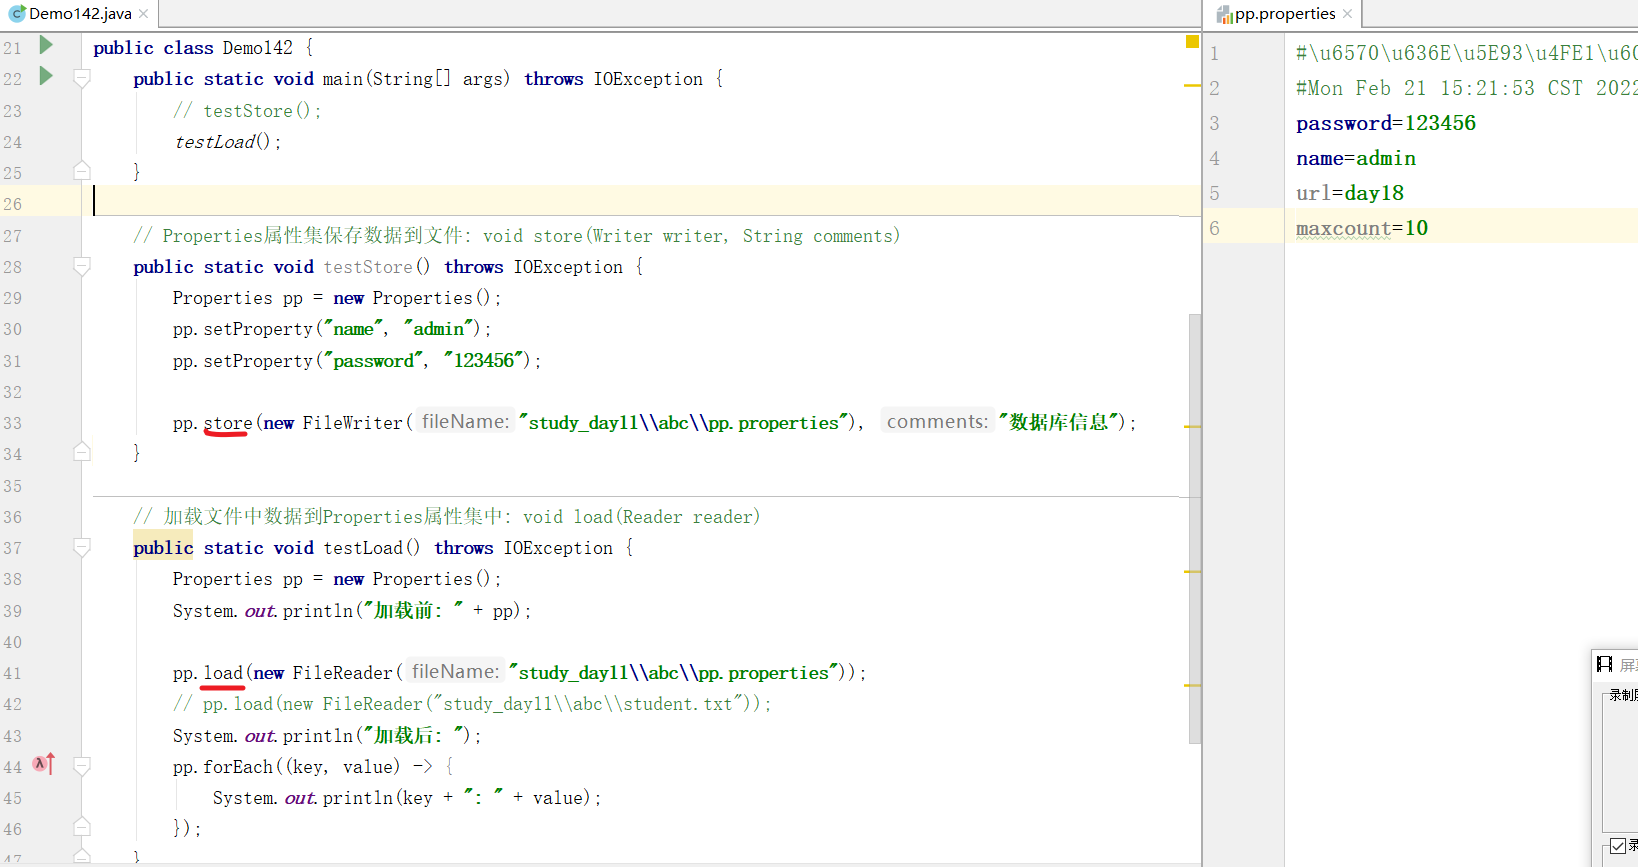Click 'forEach' on line 44
The width and height of the screenshot is (1638, 867).
(x=238, y=767)
